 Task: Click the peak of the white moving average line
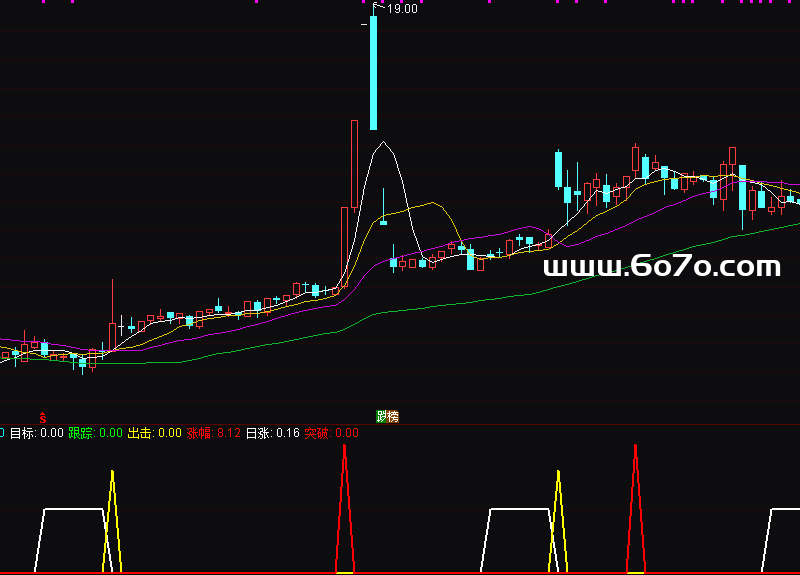[x=382, y=142]
